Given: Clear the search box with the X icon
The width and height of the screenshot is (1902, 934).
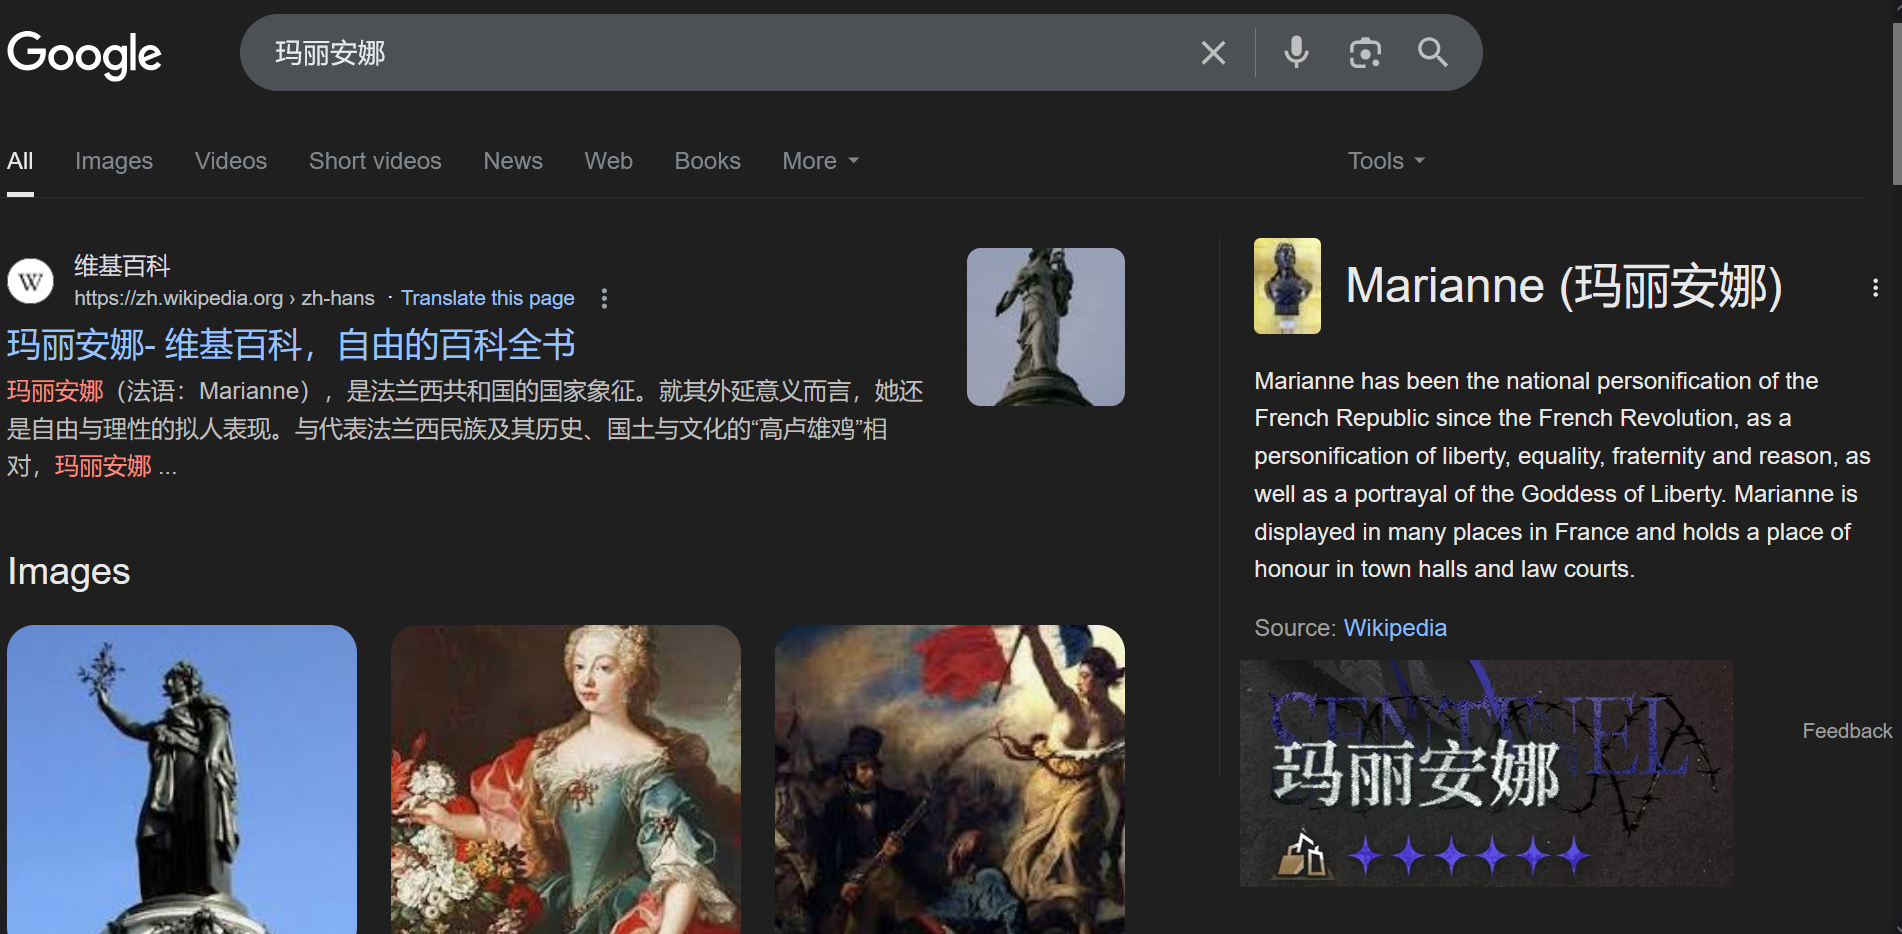Looking at the screenshot, I should (x=1213, y=53).
